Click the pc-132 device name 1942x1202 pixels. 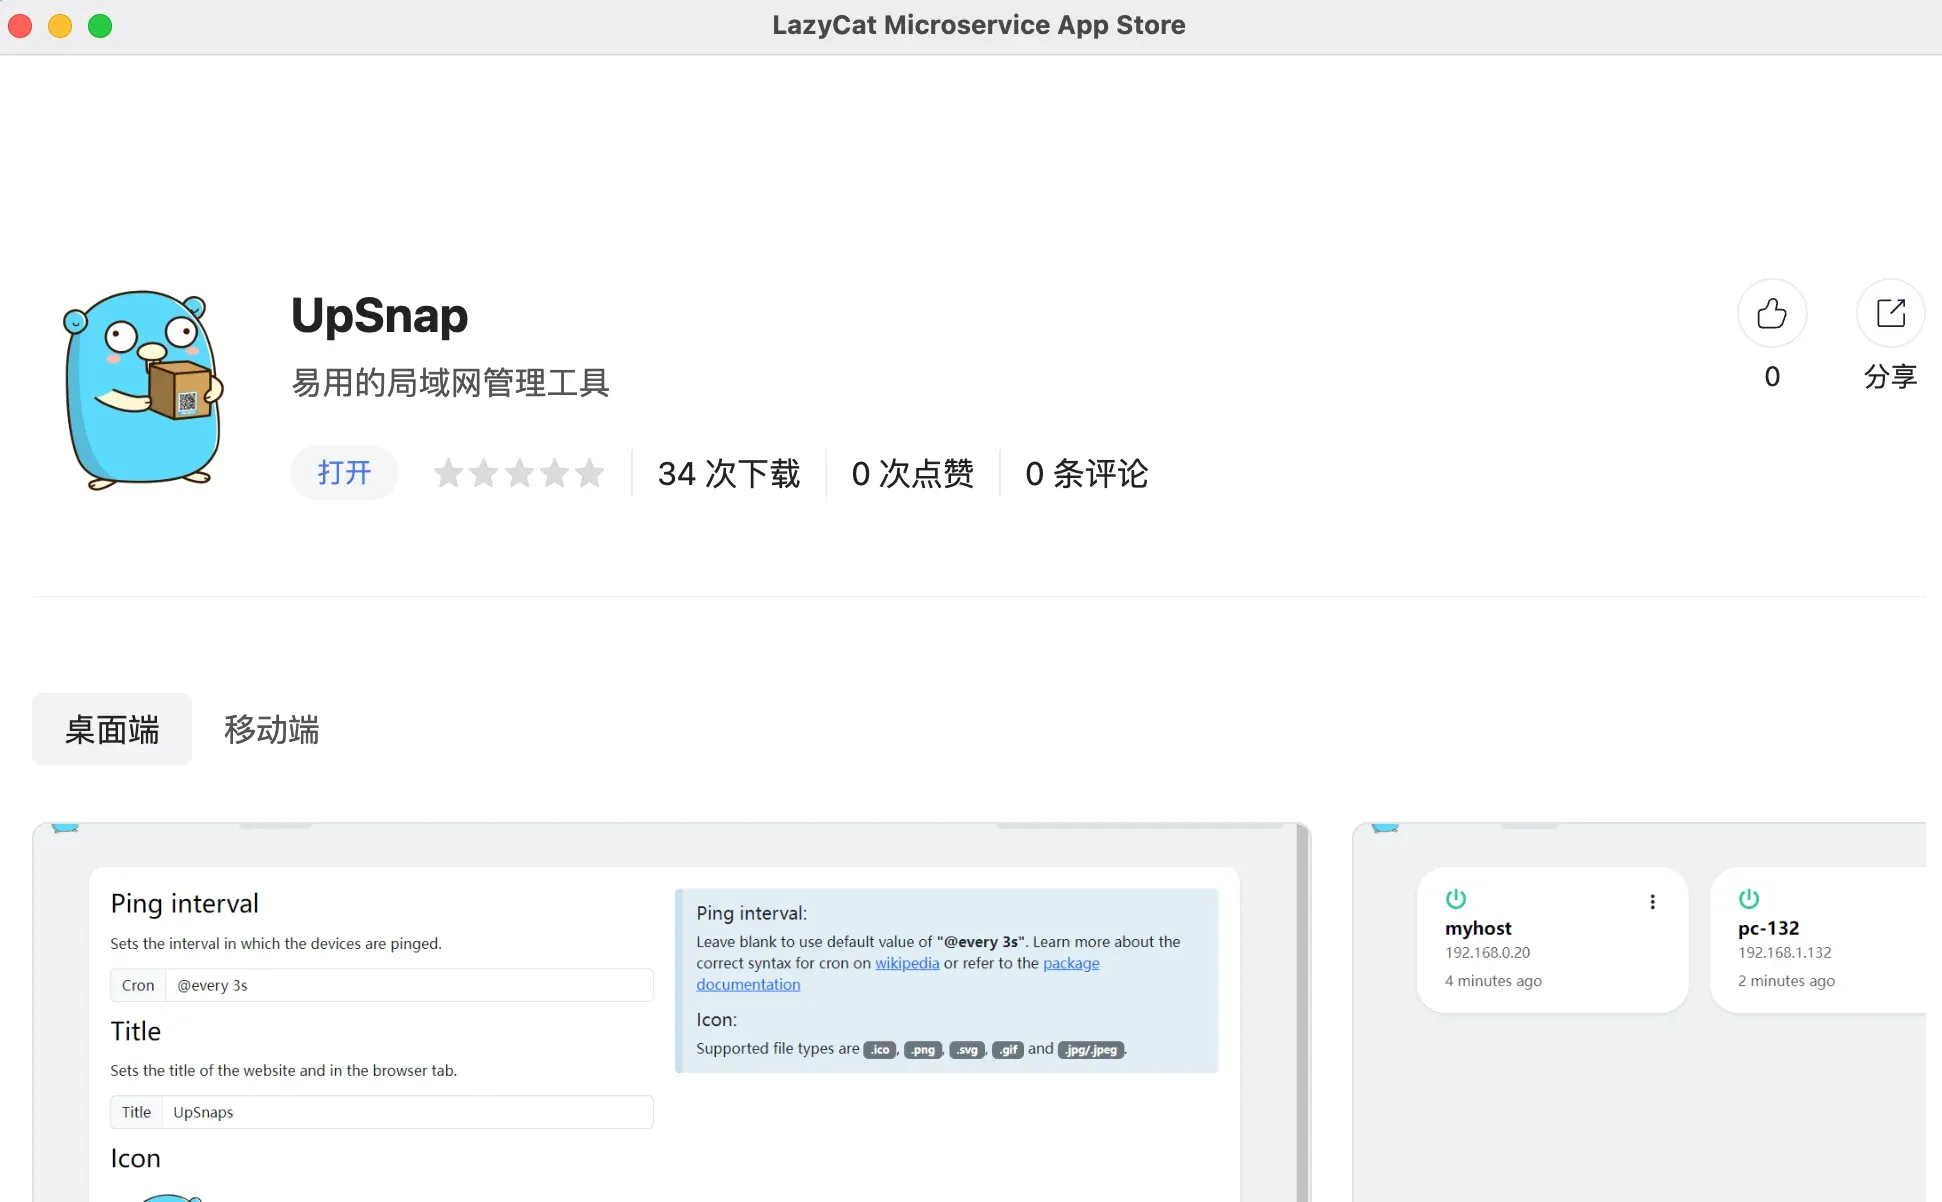pyautogui.click(x=1768, y=928)
